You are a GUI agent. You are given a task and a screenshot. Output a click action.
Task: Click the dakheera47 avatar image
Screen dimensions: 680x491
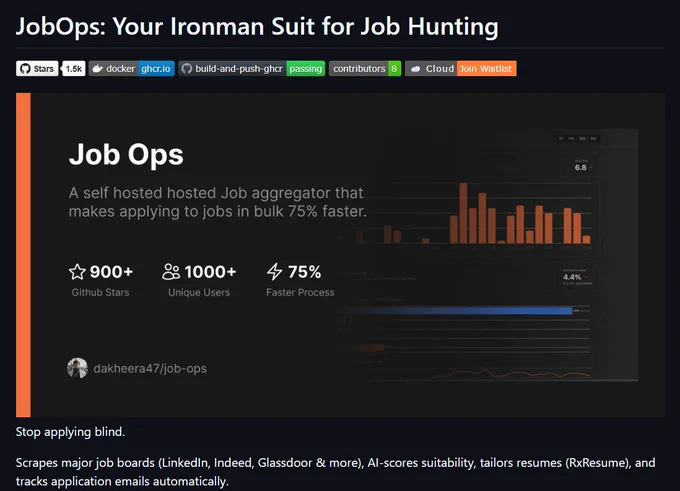click(78, 368)
